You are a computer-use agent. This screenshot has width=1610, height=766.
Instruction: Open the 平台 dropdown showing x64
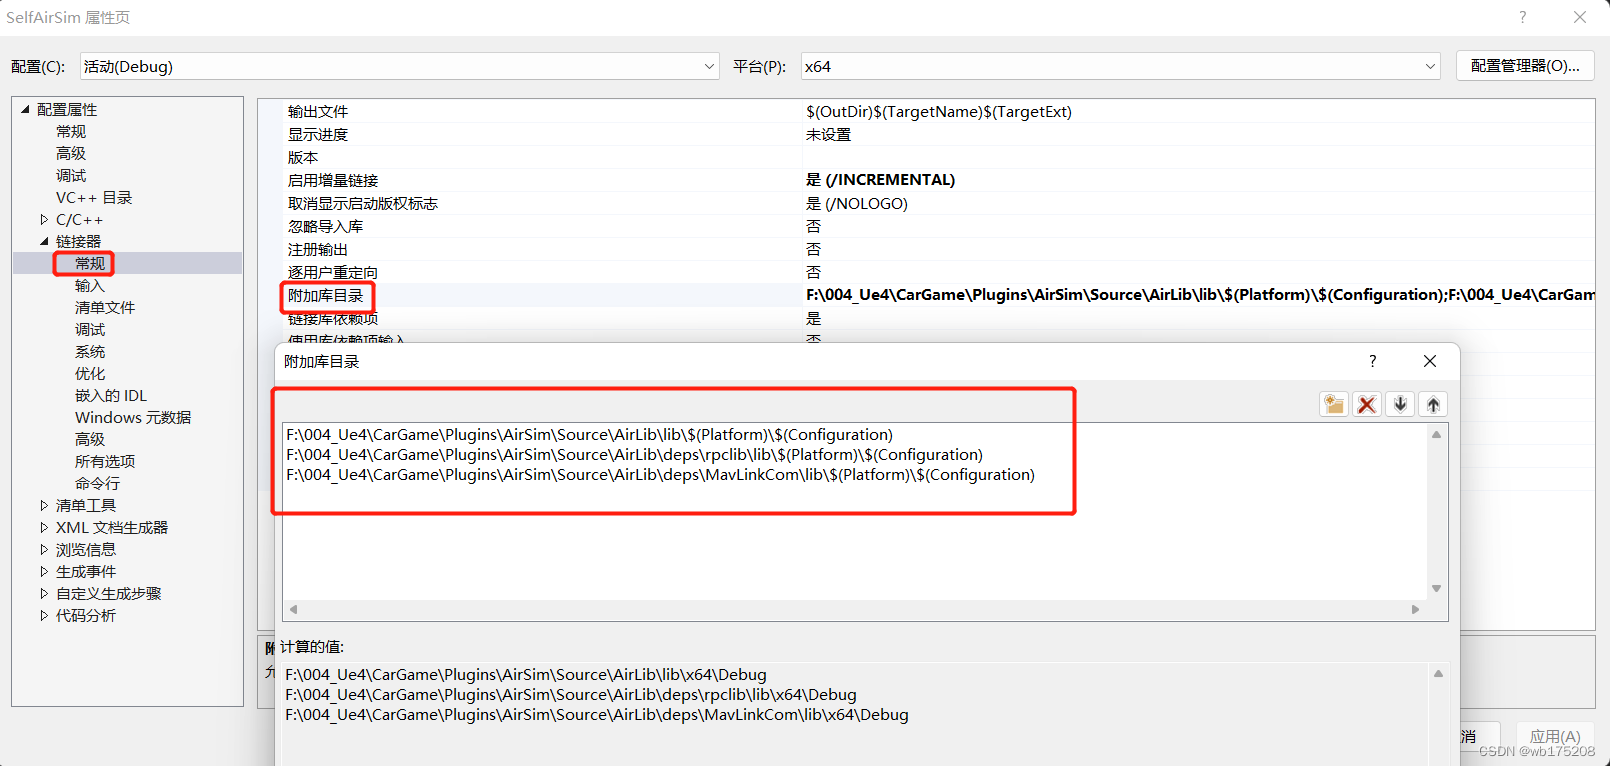click(x=1120, y=66)
